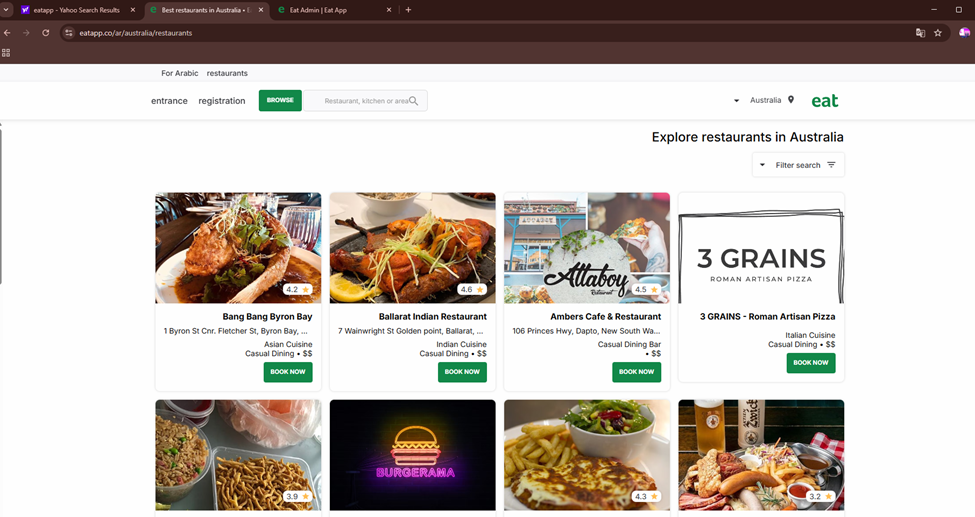Go back in browser history
Viewport: 975px width, 517px height.
tap(7, 33)
